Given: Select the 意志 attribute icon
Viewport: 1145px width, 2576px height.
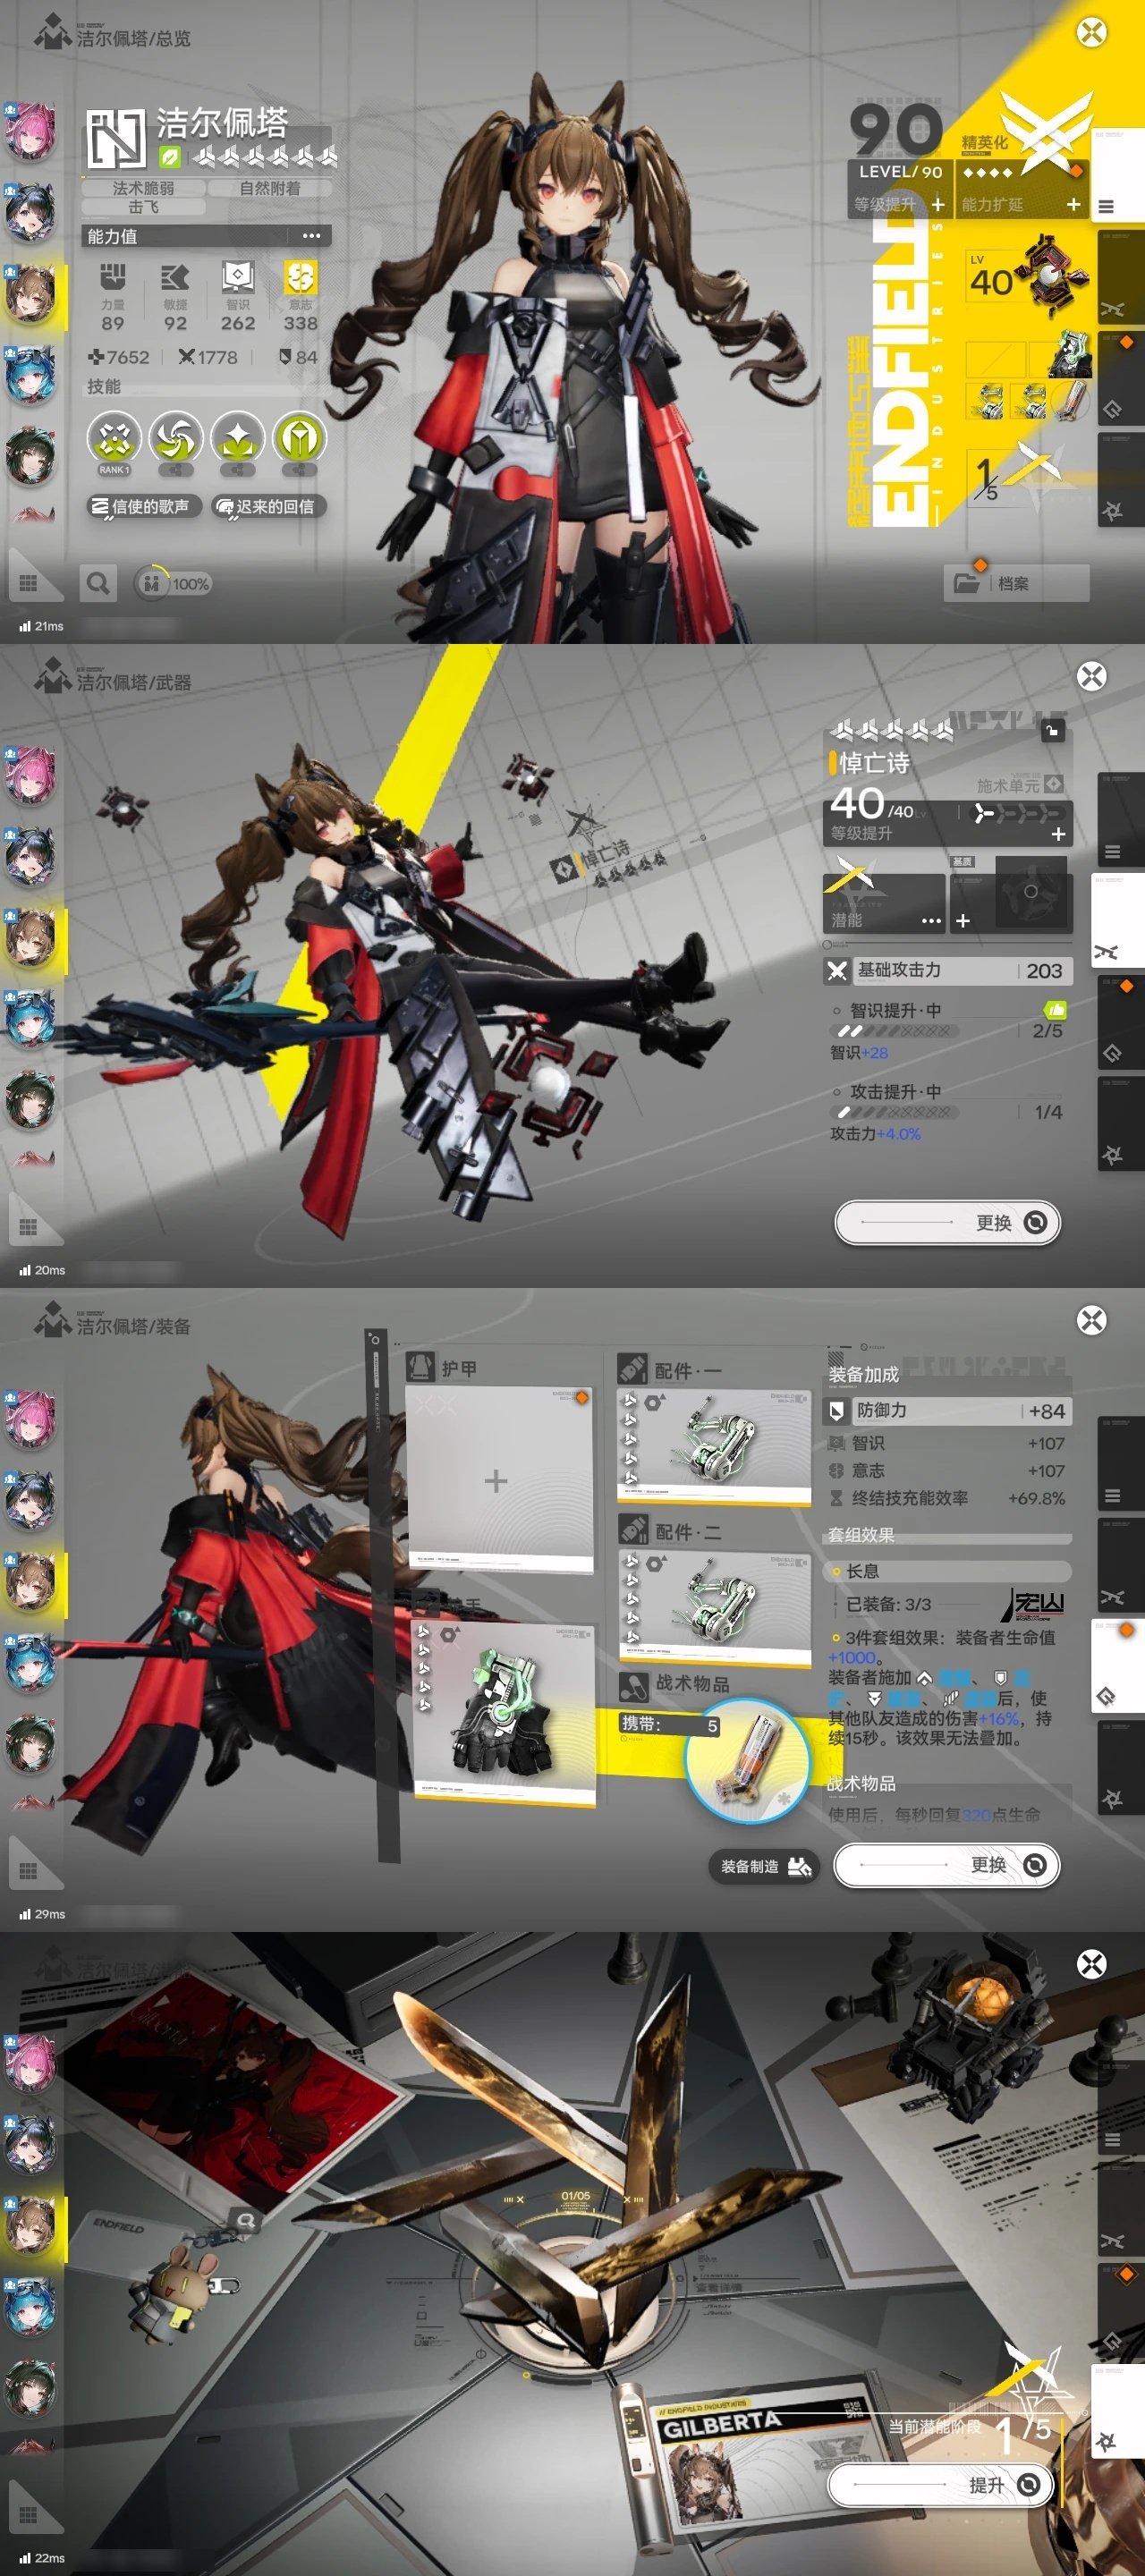Looking at the screenshot, I should (300, 277).
